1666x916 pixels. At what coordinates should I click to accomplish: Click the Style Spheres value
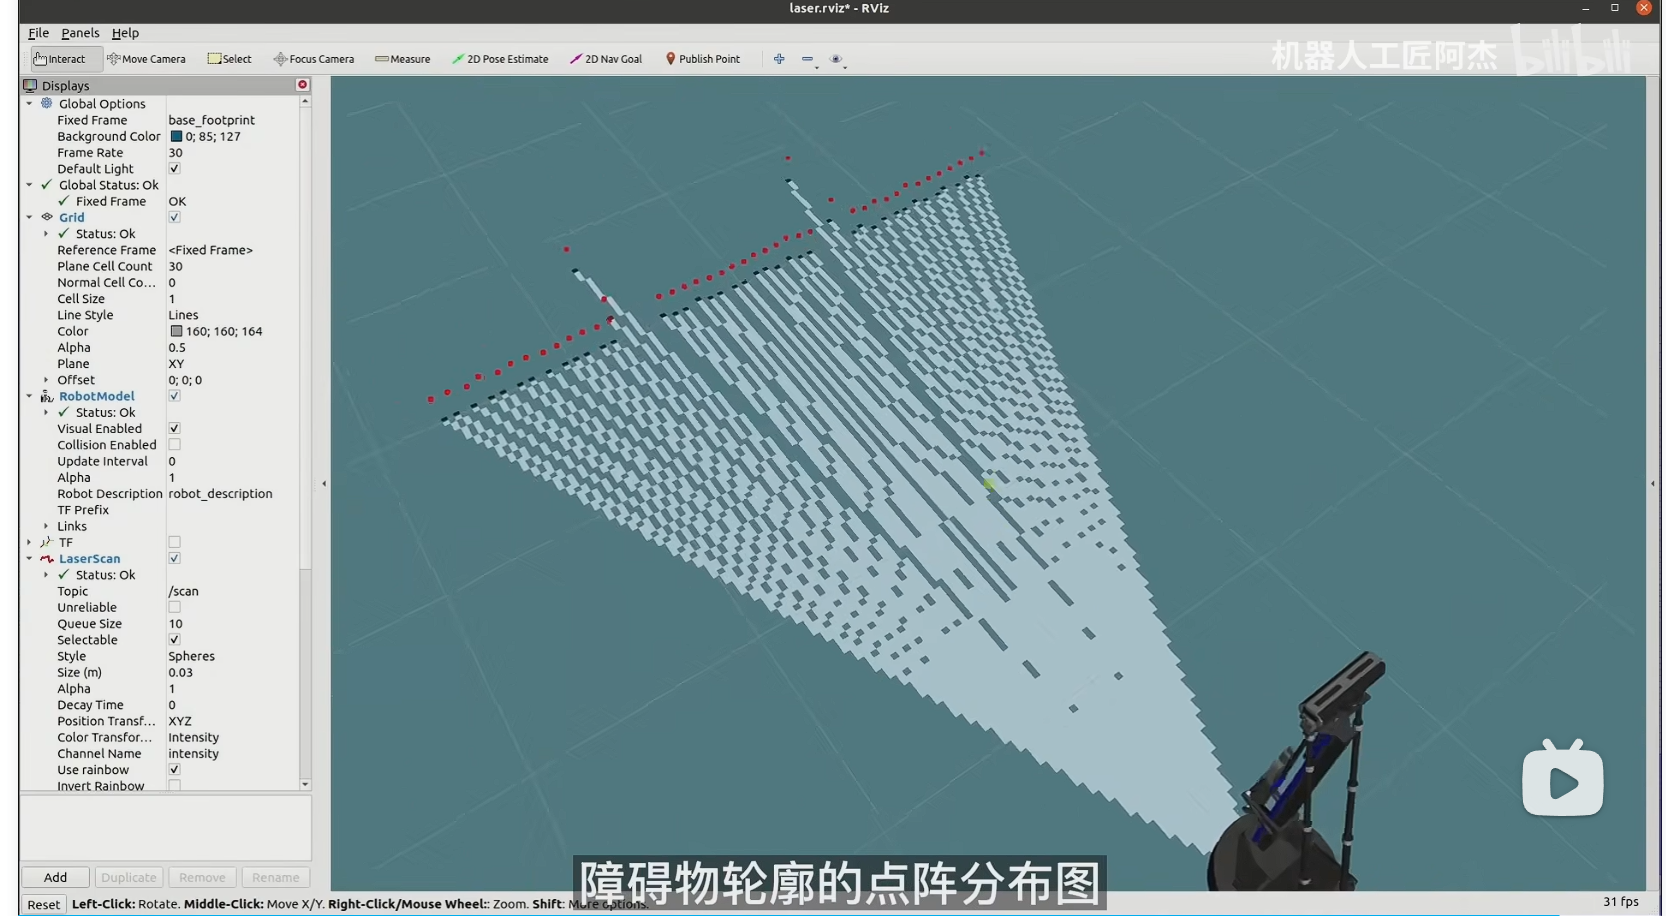pyautogui.click(x=192, y=656)
